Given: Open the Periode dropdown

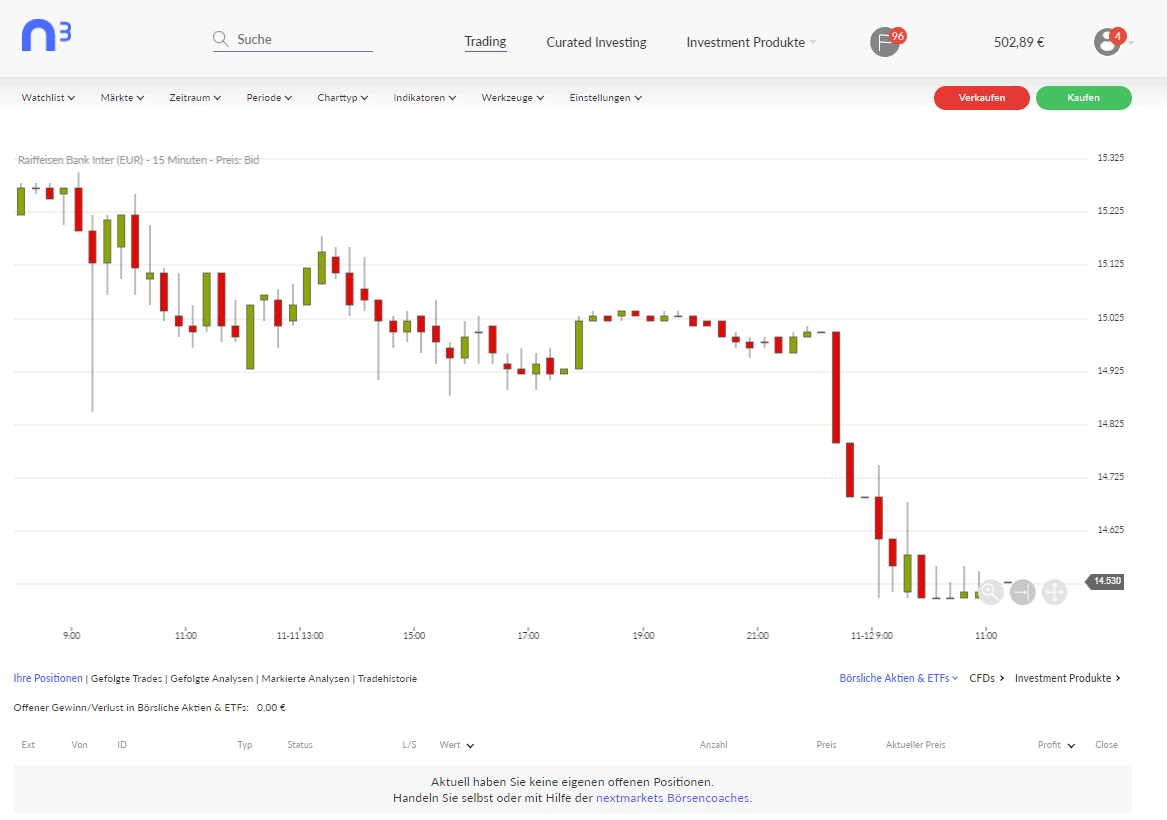Looking at the screenshot, I should (269, 97).
